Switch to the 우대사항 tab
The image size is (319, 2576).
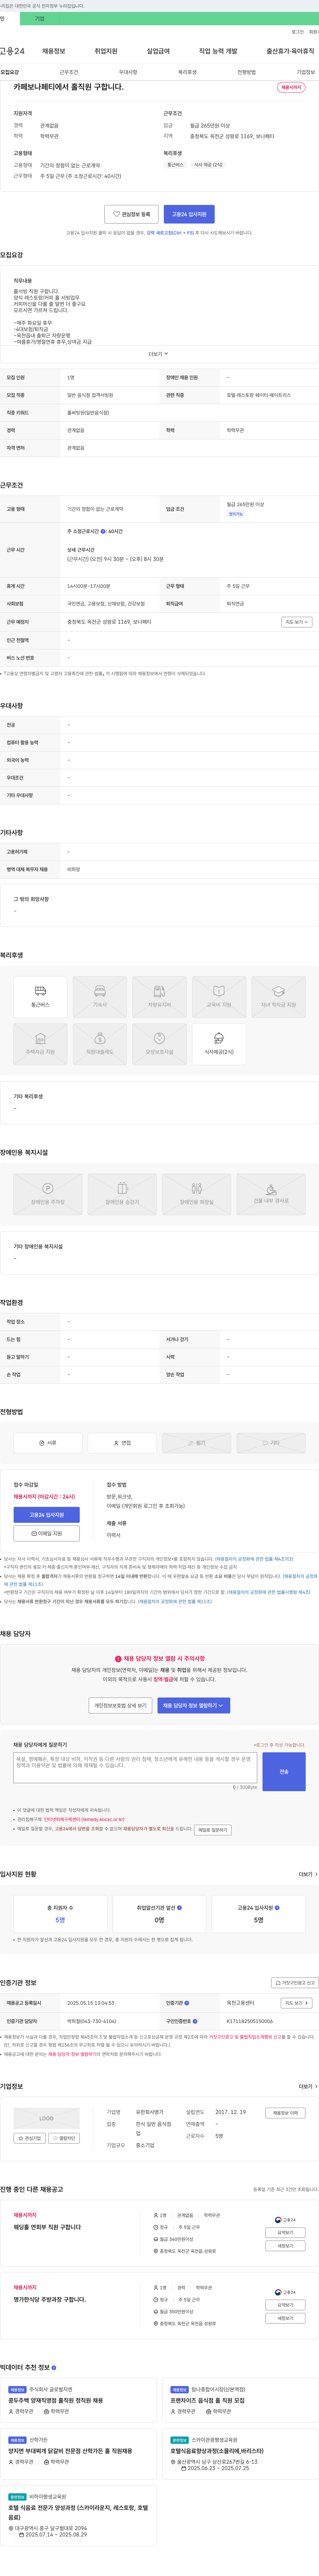pyautogui.click(x=128, y=72)
